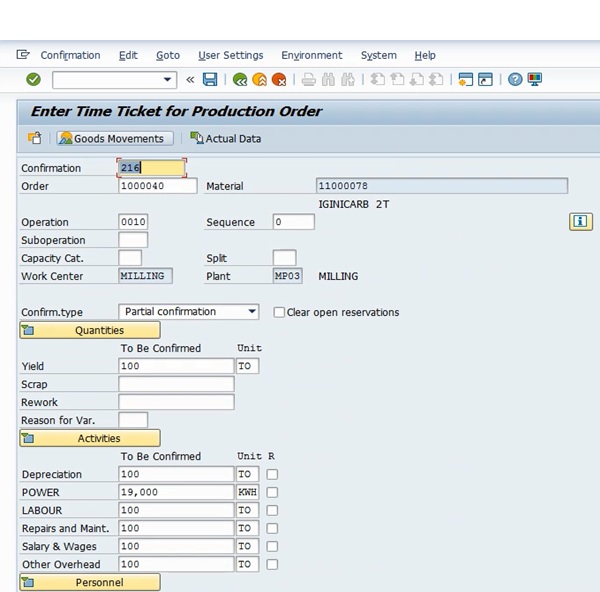Viewport: 600px width, 592px height.
Task: Open the System menu
Action: pos(379,55)
